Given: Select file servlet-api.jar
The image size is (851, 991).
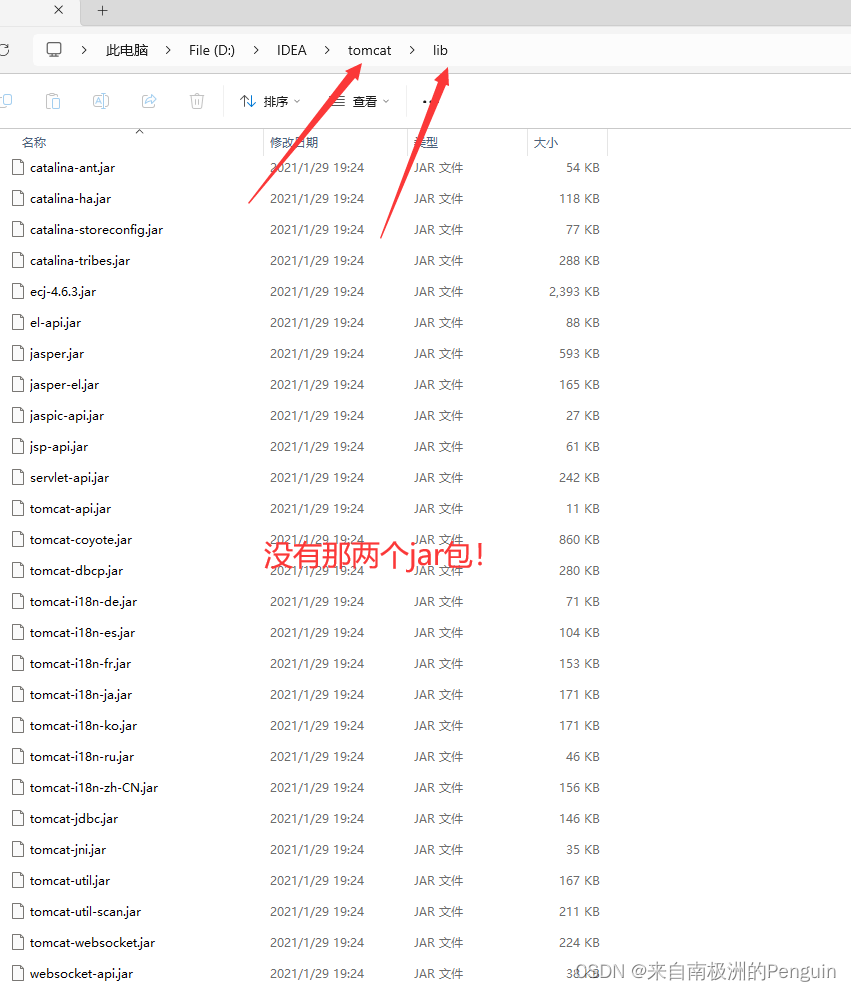Looking at the screenshot, I should pos(69,477).
